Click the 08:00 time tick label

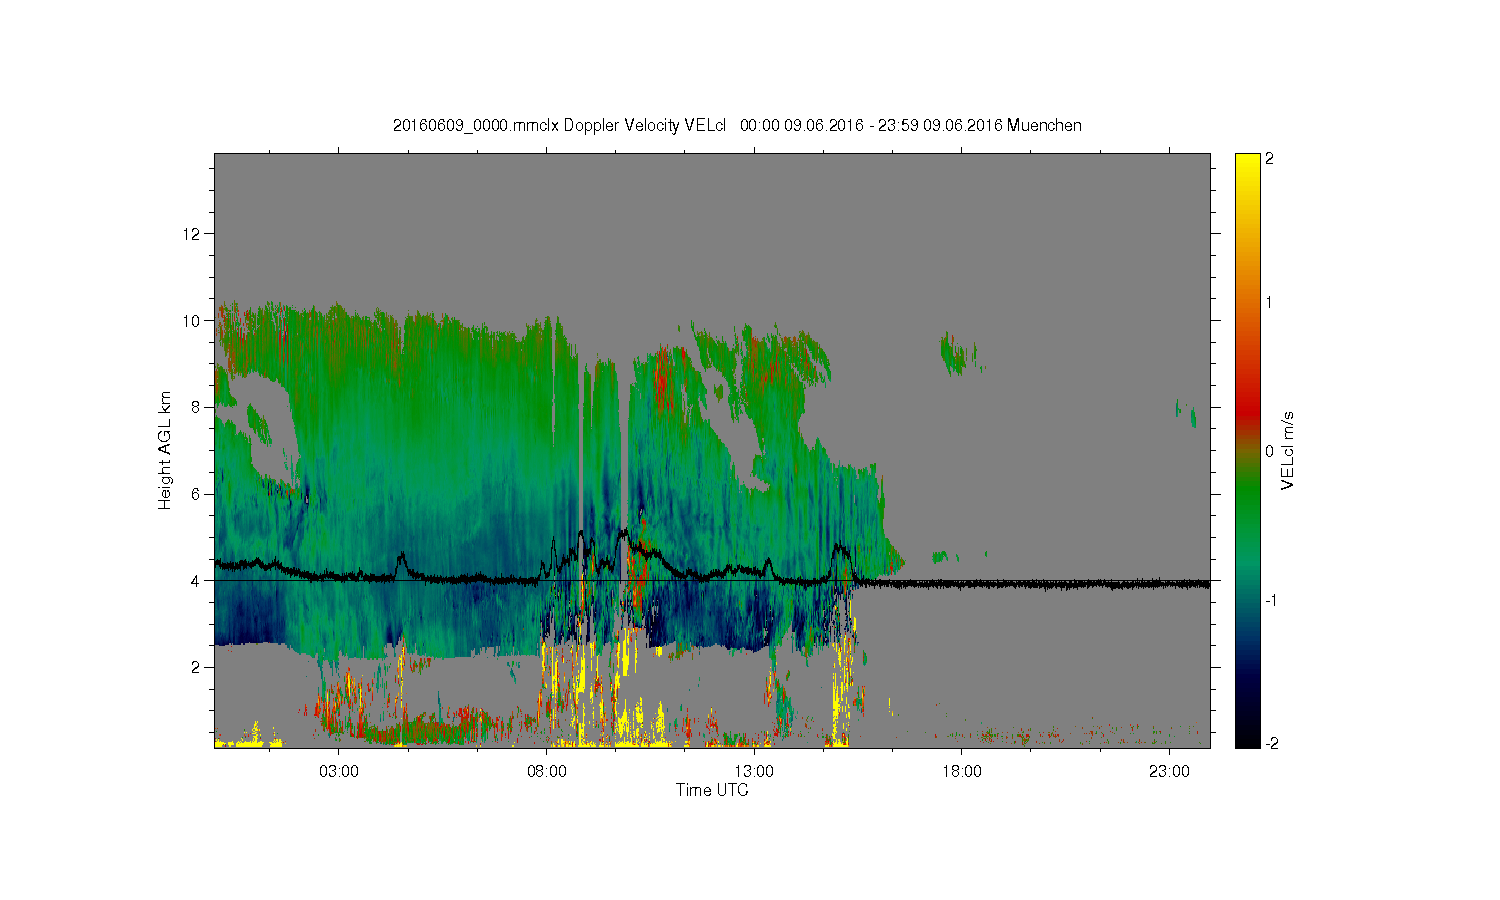point(547,772)
